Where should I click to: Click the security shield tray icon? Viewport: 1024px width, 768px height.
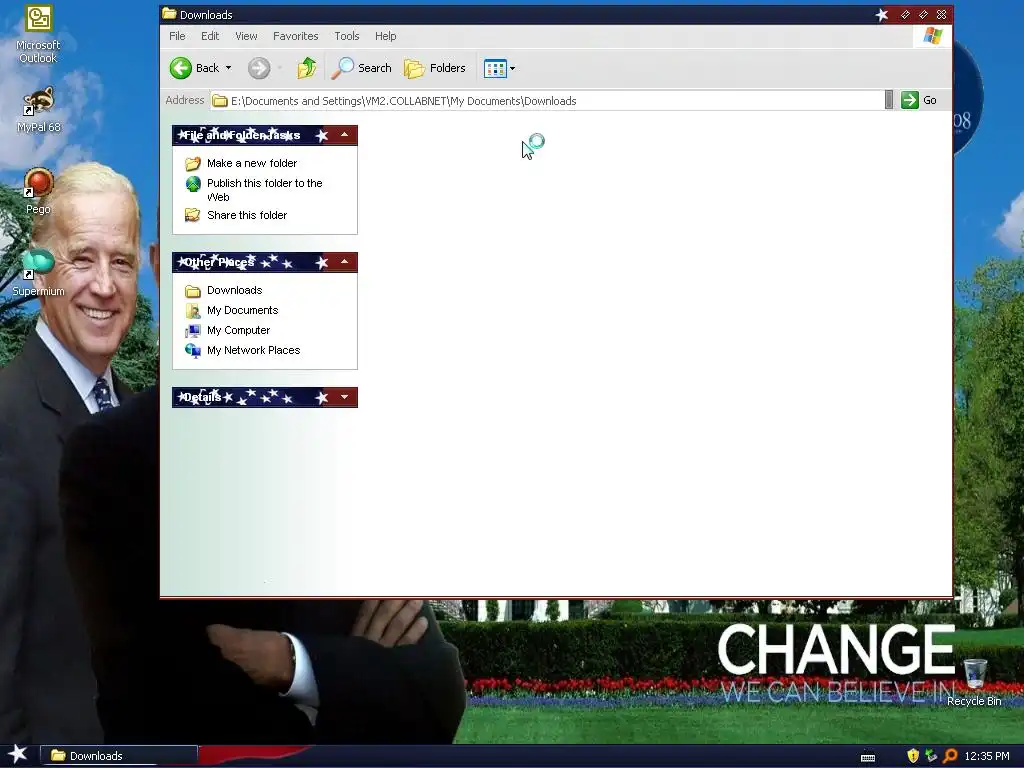(x=913, y=756)
